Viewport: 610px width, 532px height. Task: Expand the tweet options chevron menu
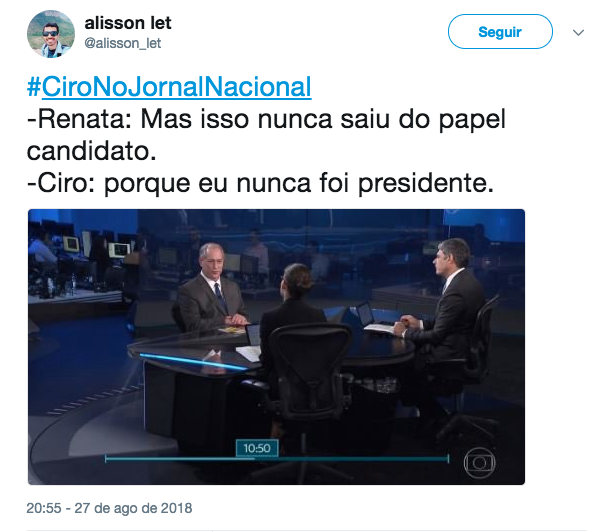click(578, 33)
